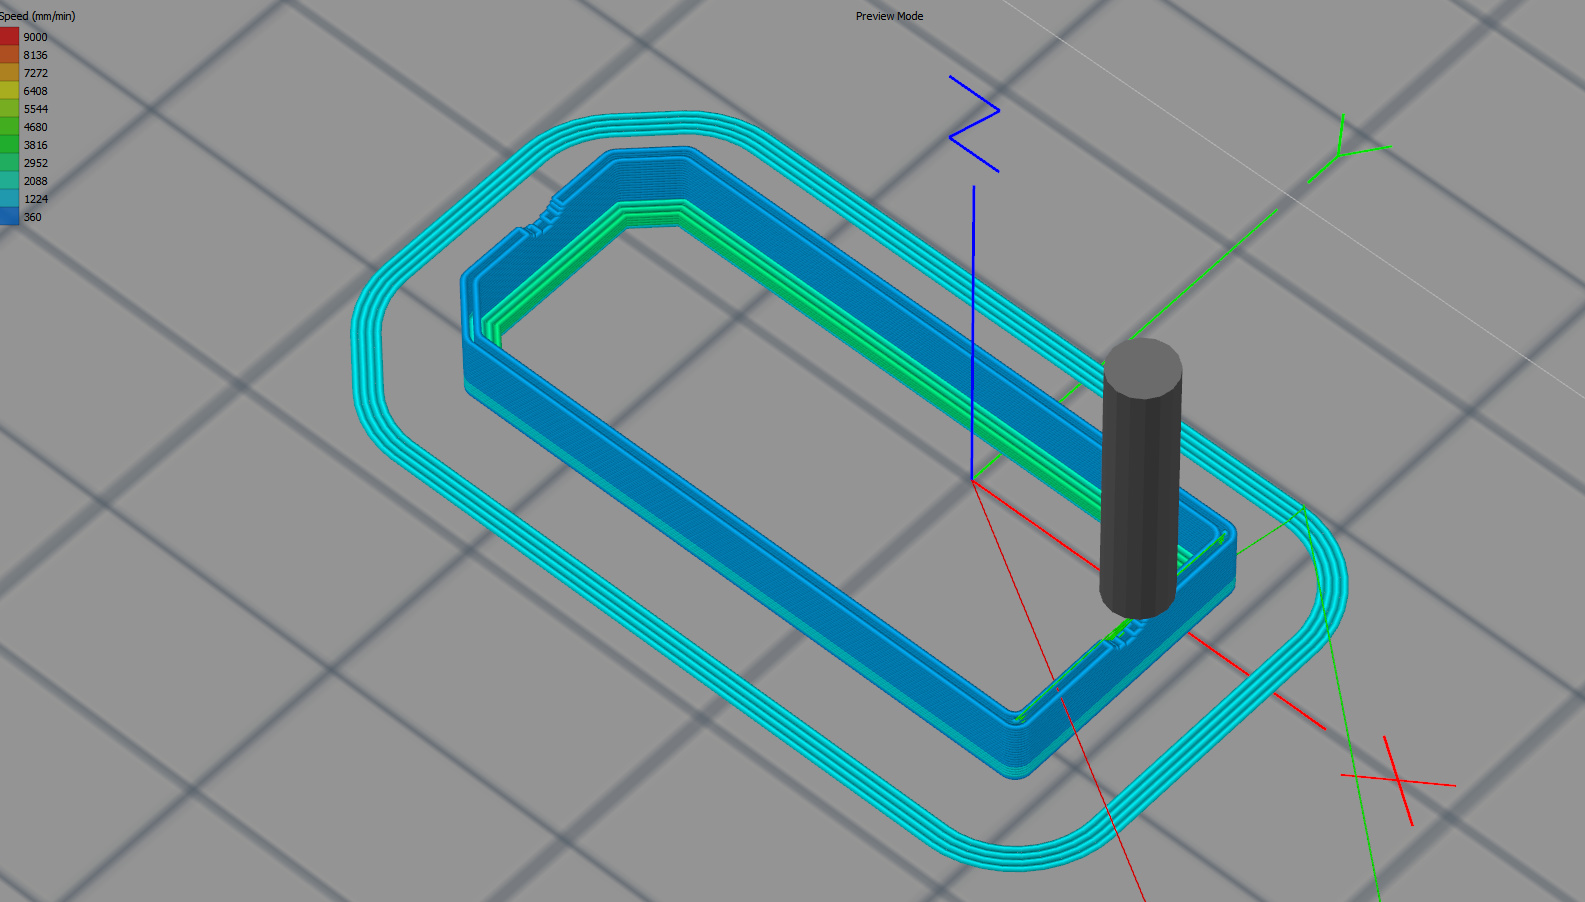Click the 2952 speed legend swatch
1585x902 pixels.
[x=9, y=163]
